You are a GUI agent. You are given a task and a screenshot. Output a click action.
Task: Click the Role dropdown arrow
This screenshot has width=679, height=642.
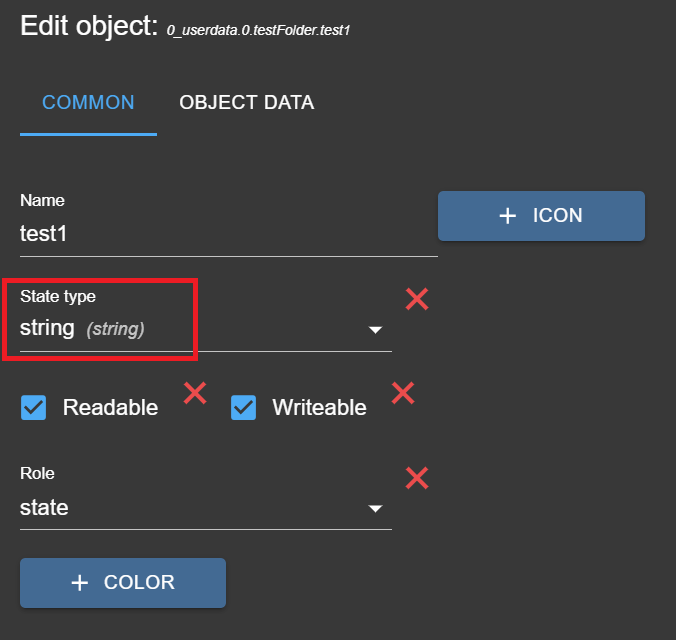375,509
